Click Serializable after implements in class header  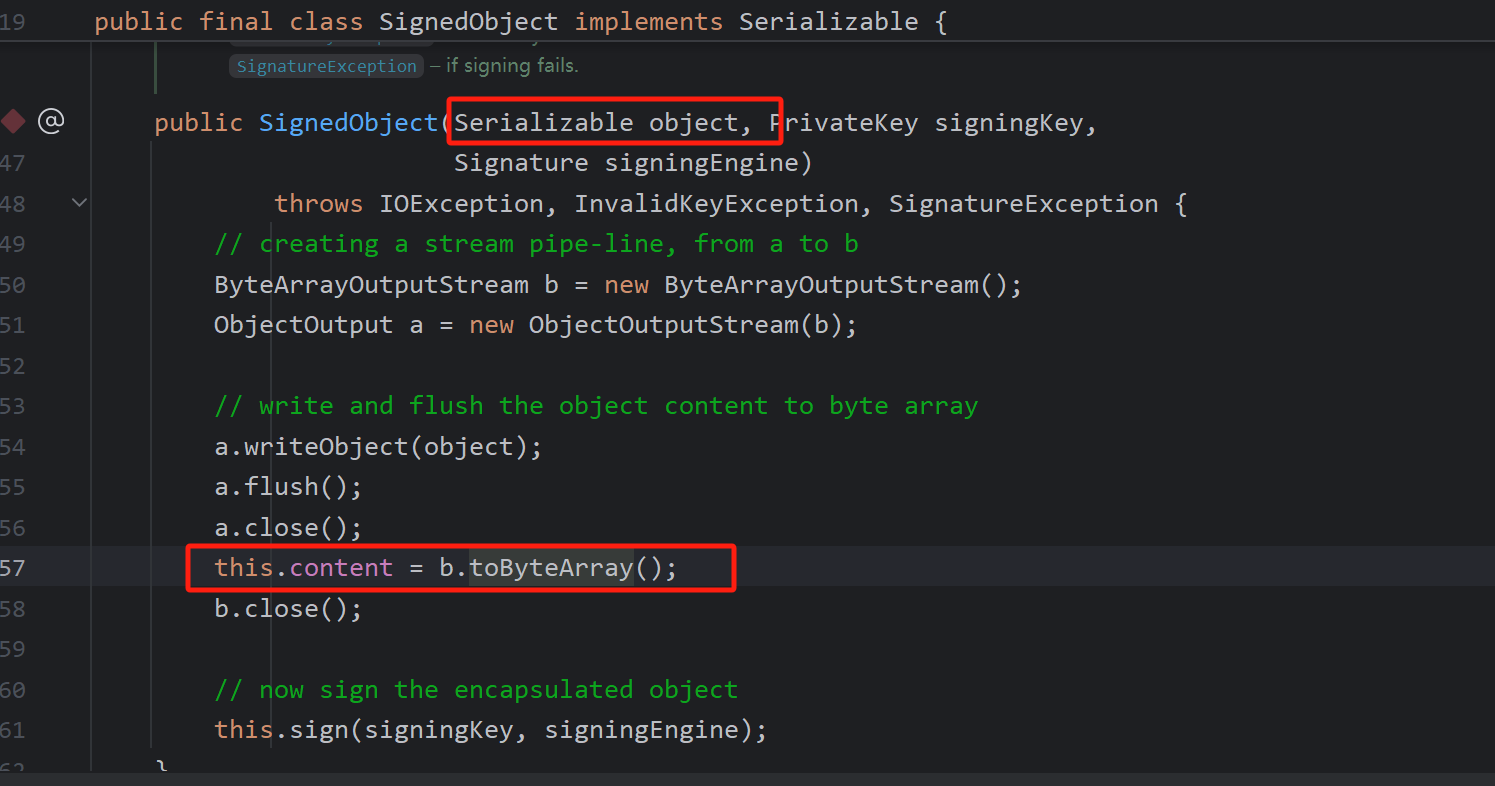pos(829,22)
